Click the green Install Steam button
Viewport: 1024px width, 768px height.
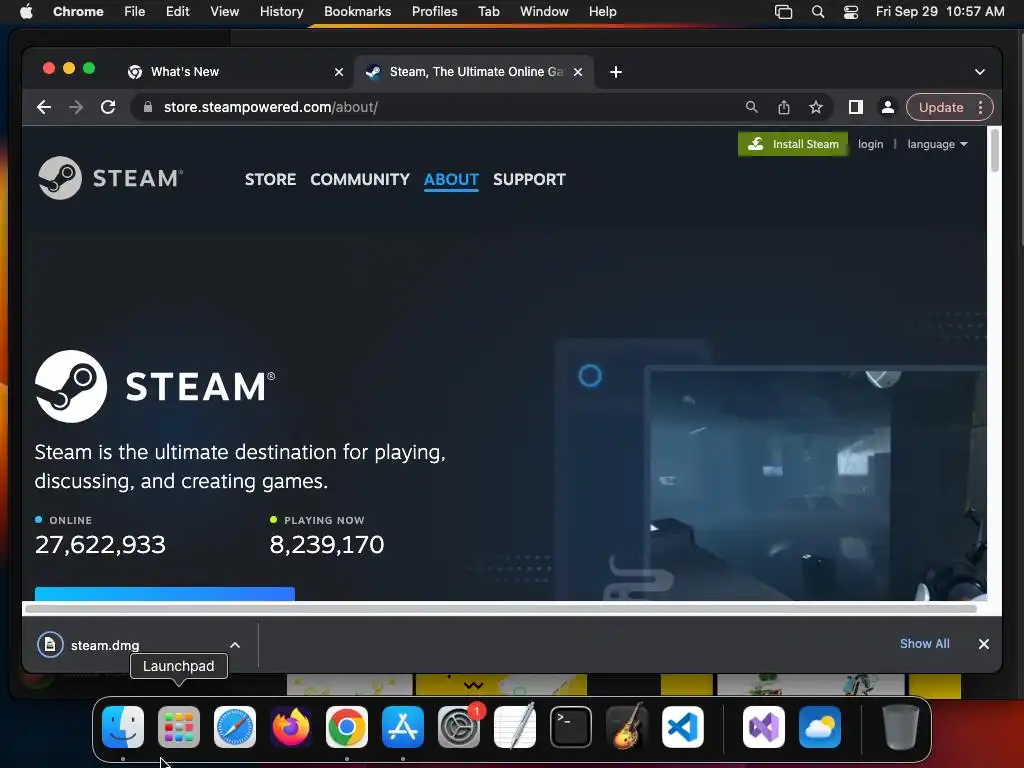pos(793,144)
